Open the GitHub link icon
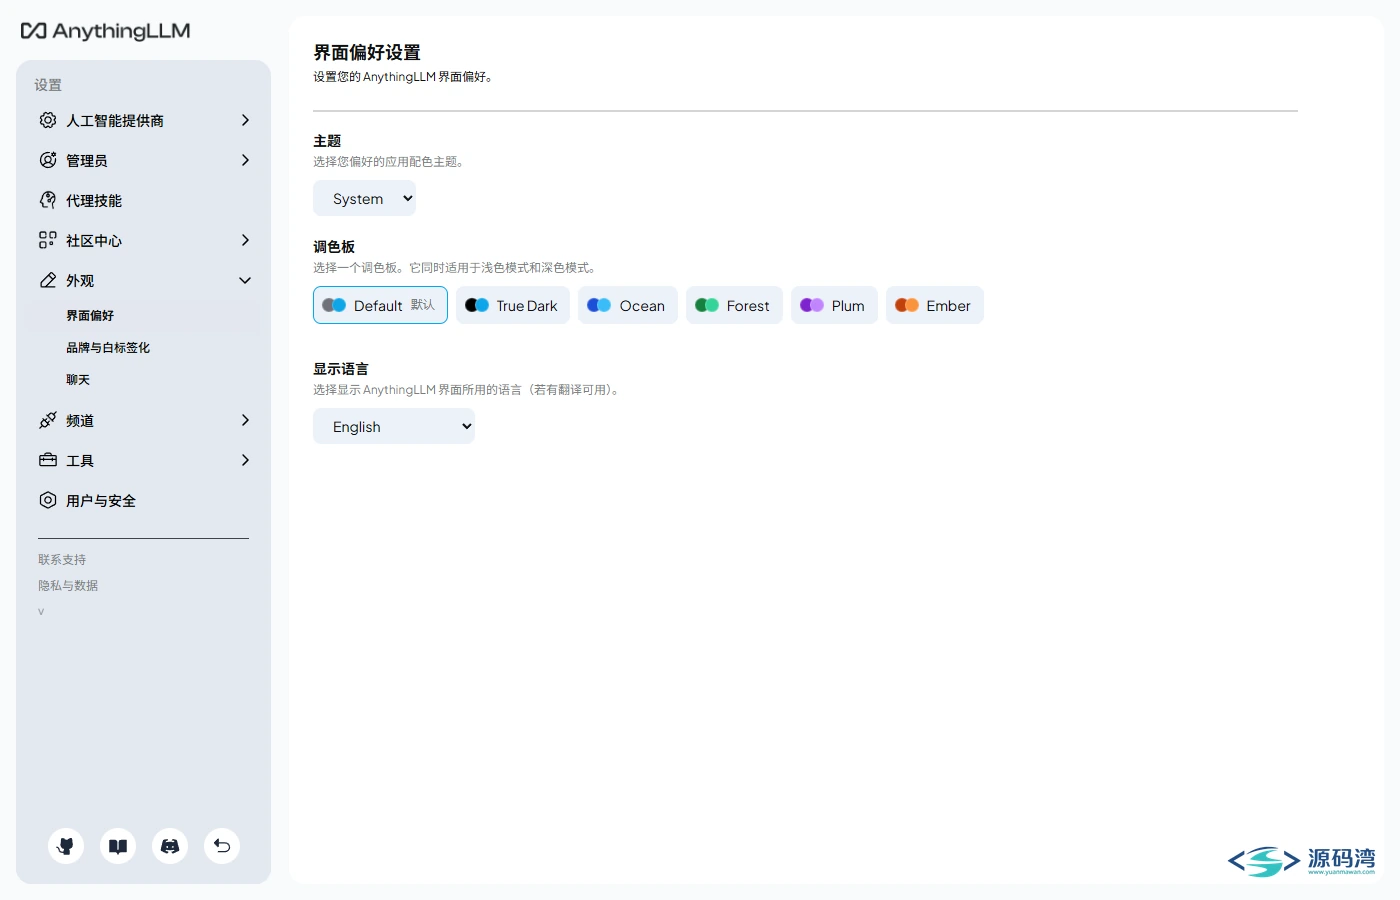Viewport: 1400px width, 900px height. click(x=66, y=846)
